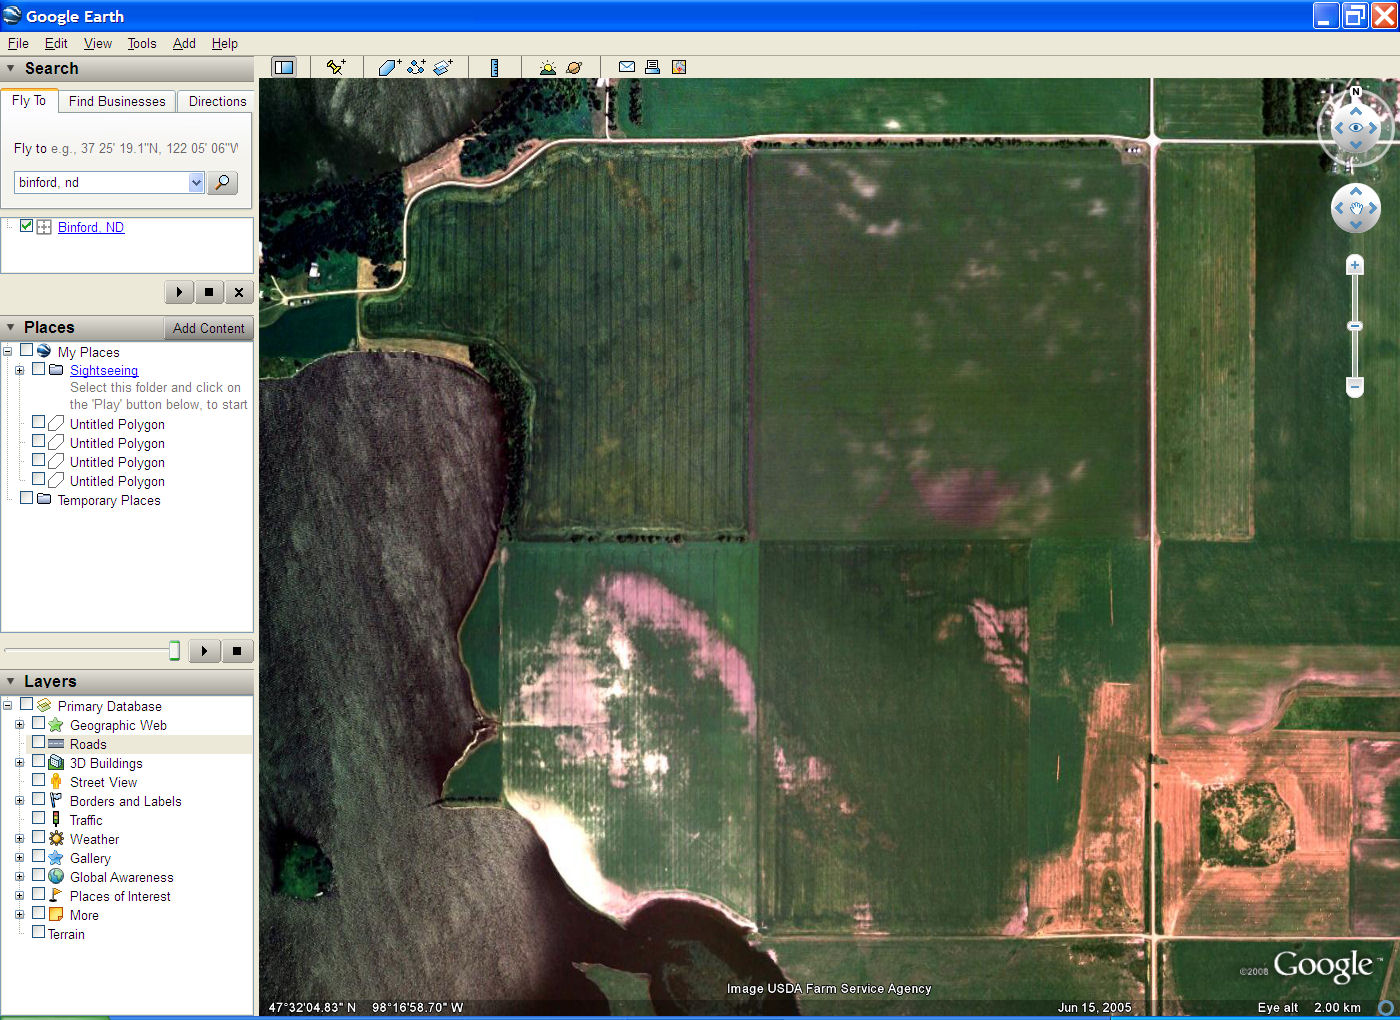Add a placemark with pushpin icon
Viewport: 1400px width, 1020px height.
(336, 67)
